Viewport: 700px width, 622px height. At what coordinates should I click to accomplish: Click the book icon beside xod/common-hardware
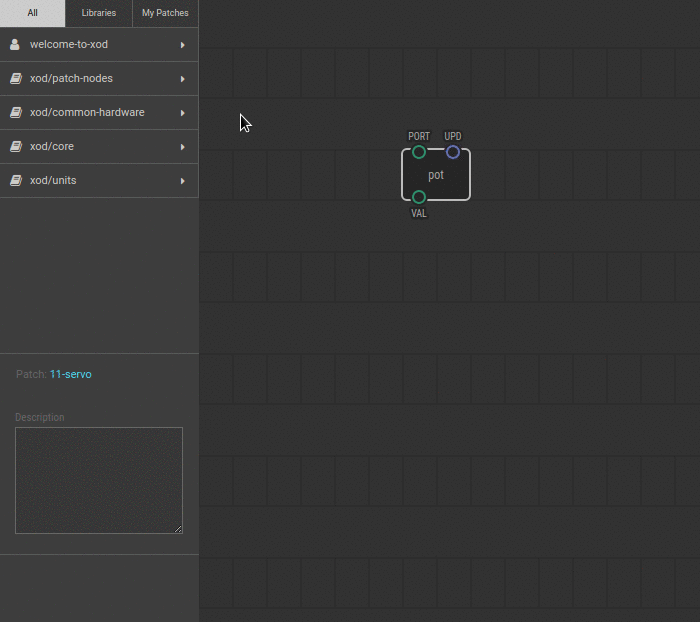[x=15, y=113]
